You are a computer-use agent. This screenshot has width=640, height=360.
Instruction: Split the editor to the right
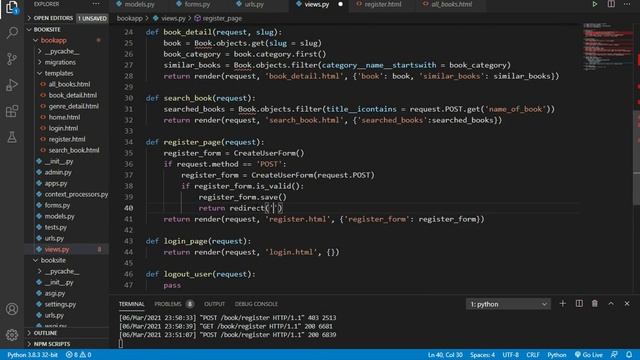coord(611,4)
